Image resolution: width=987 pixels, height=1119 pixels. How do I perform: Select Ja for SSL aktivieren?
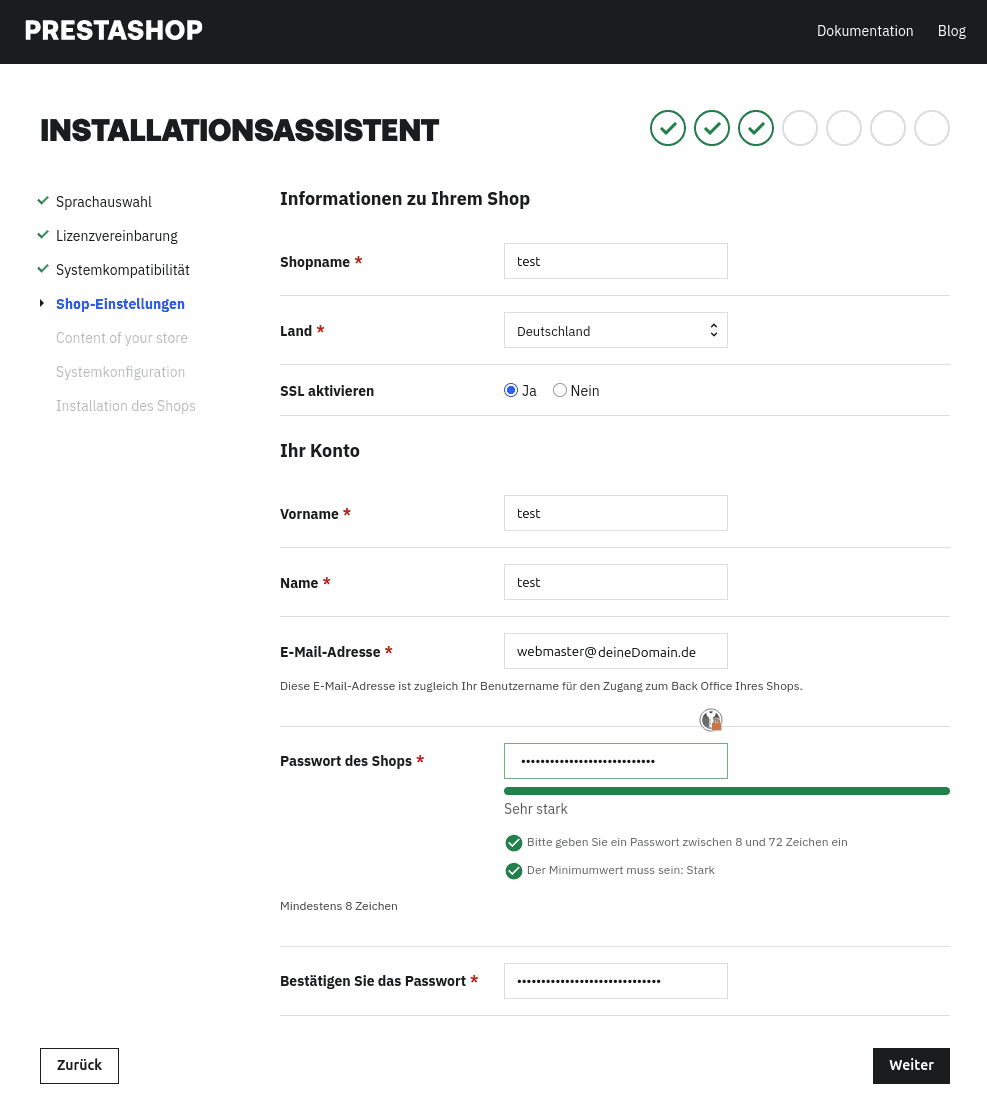pos(511,391)
